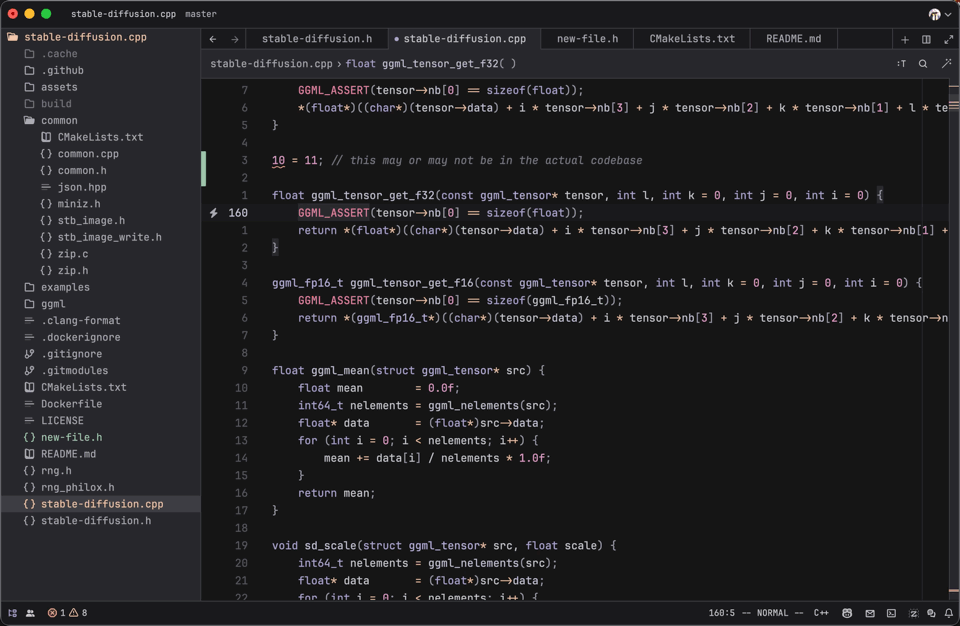This screenshot has width=960, height=626.
Task: Switch to the new-file.h tab
Action: tap(587, 39)
